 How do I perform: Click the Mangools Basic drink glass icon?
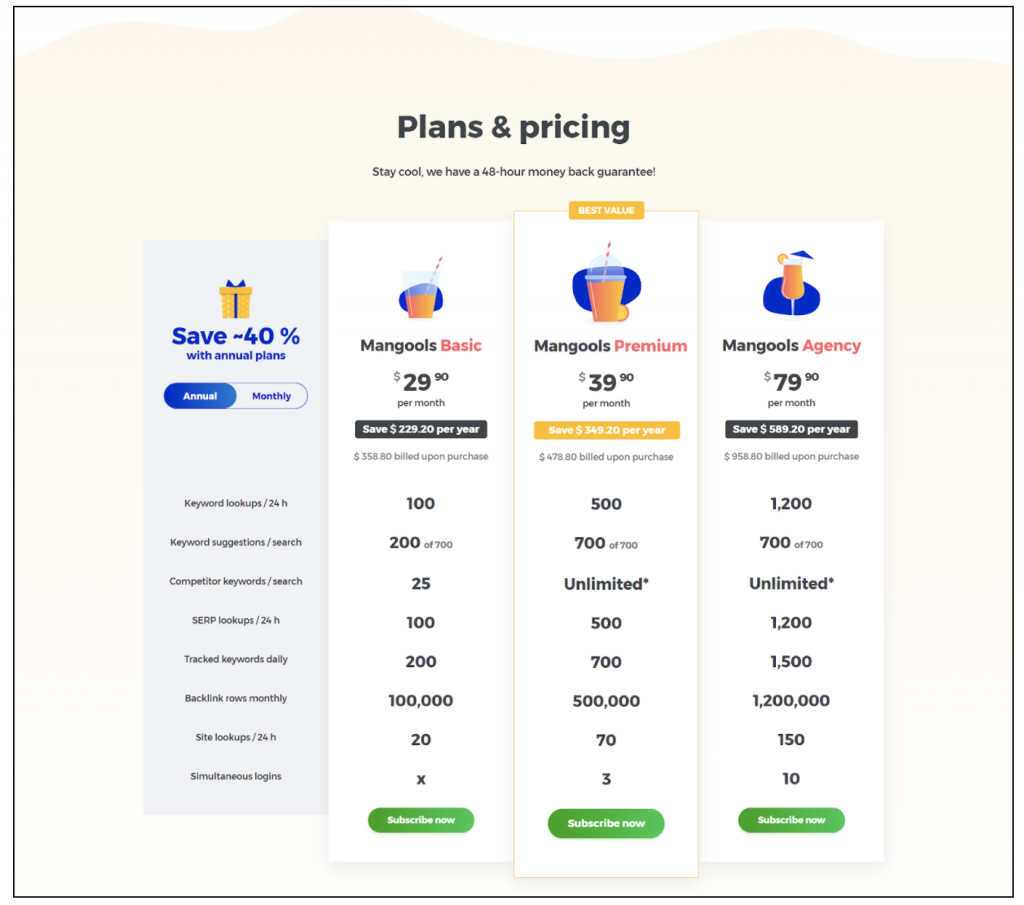pos(420,288)
